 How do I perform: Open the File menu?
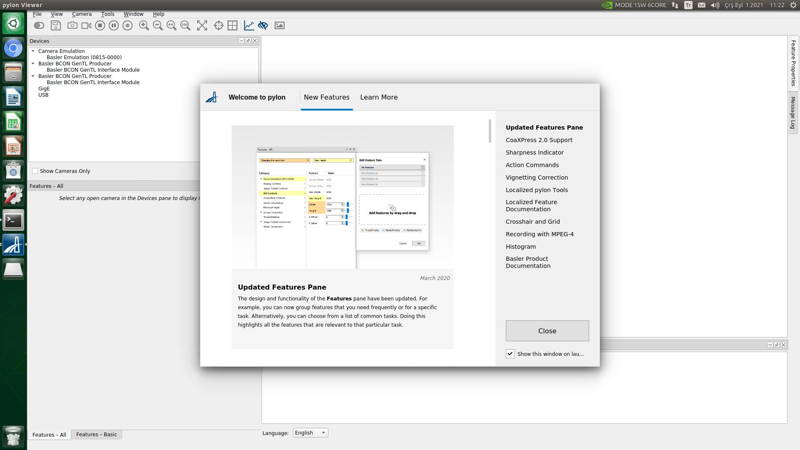tap(37, 14)
